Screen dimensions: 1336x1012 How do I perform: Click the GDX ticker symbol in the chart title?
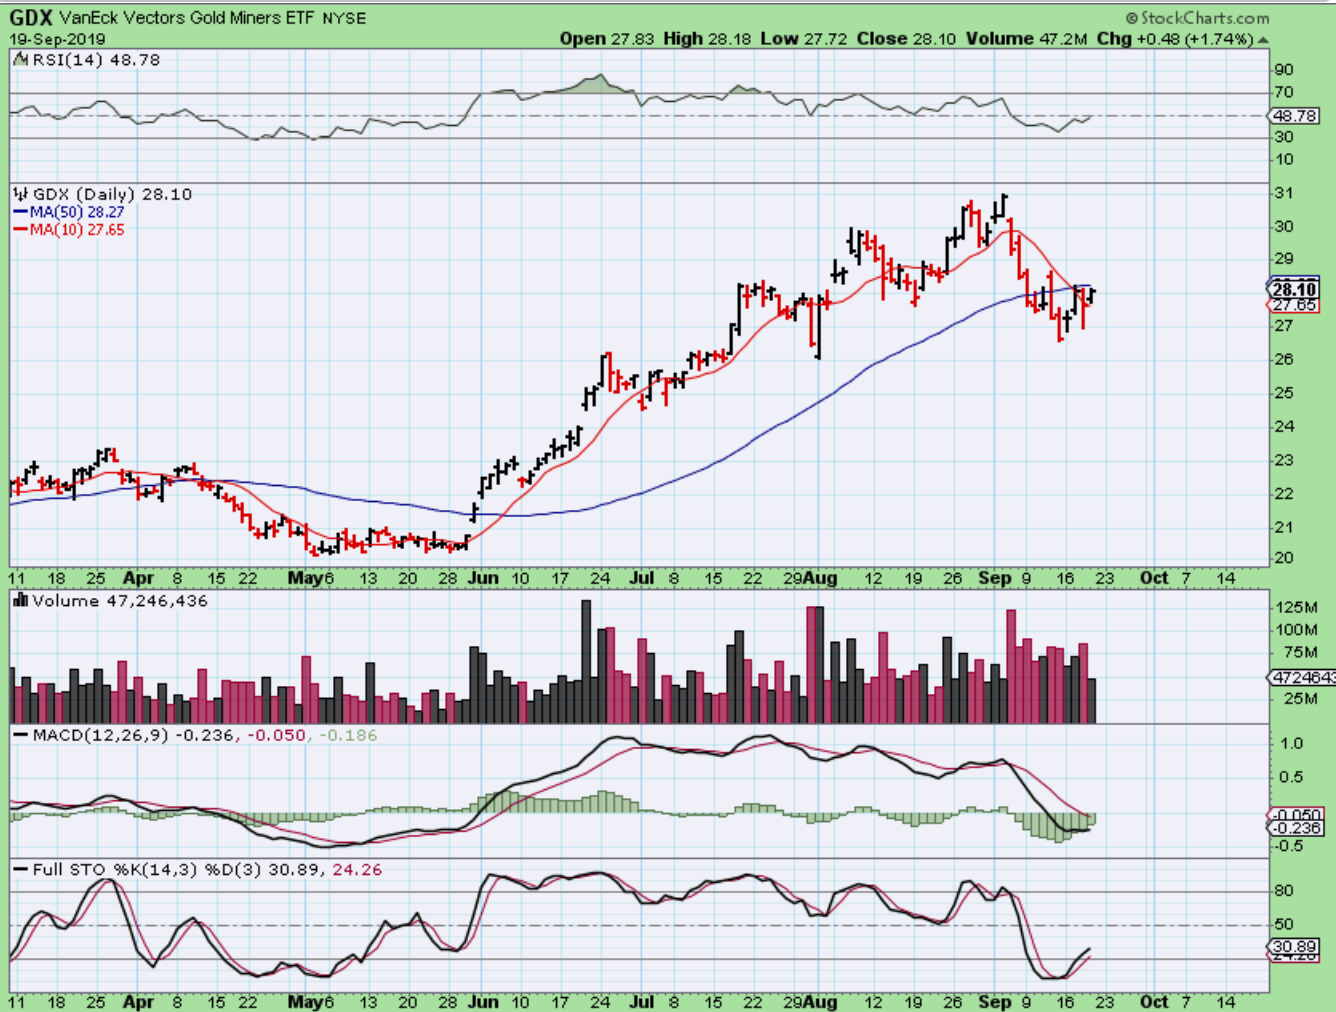31,17
